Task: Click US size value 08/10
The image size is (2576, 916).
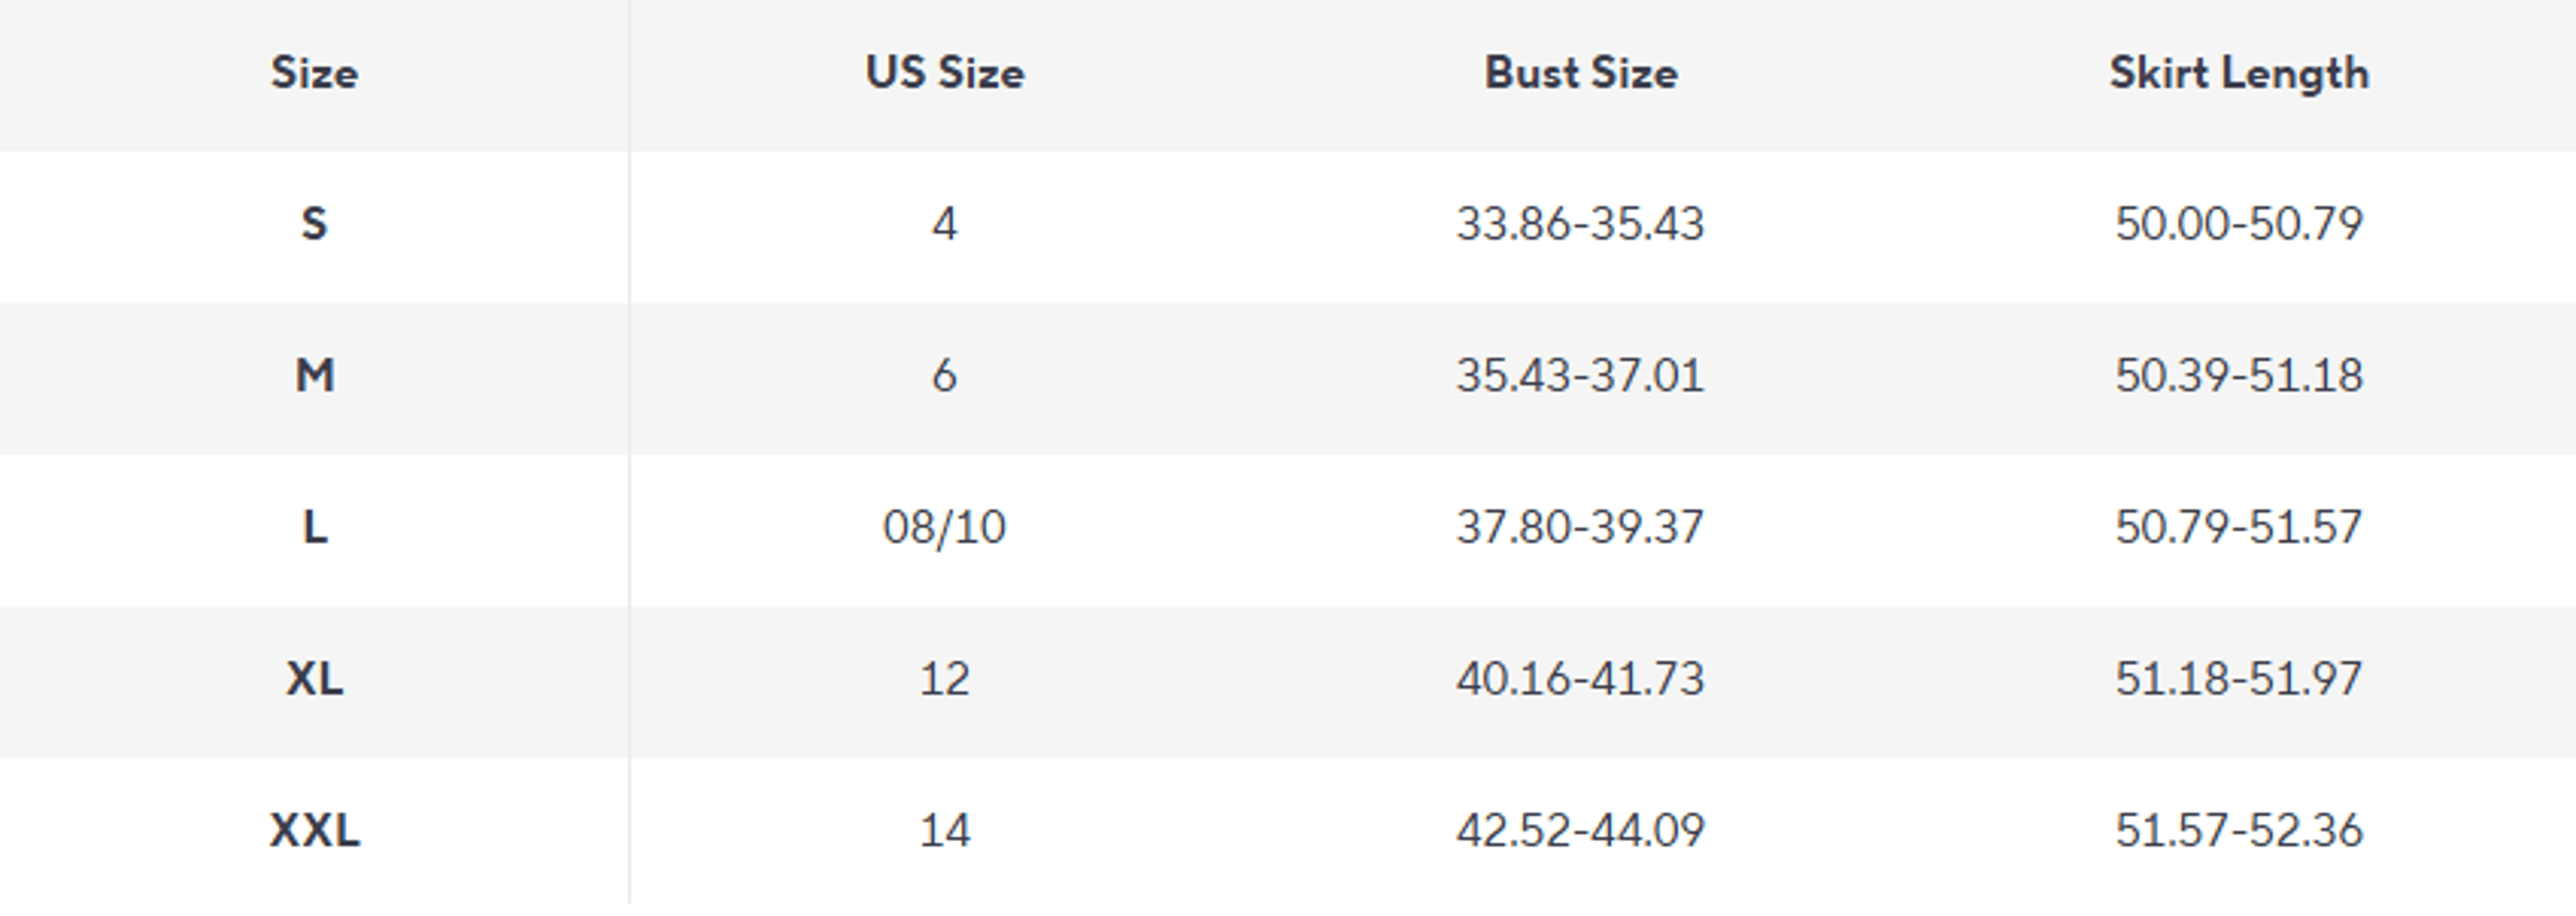Action: click(x=945, y=527)
